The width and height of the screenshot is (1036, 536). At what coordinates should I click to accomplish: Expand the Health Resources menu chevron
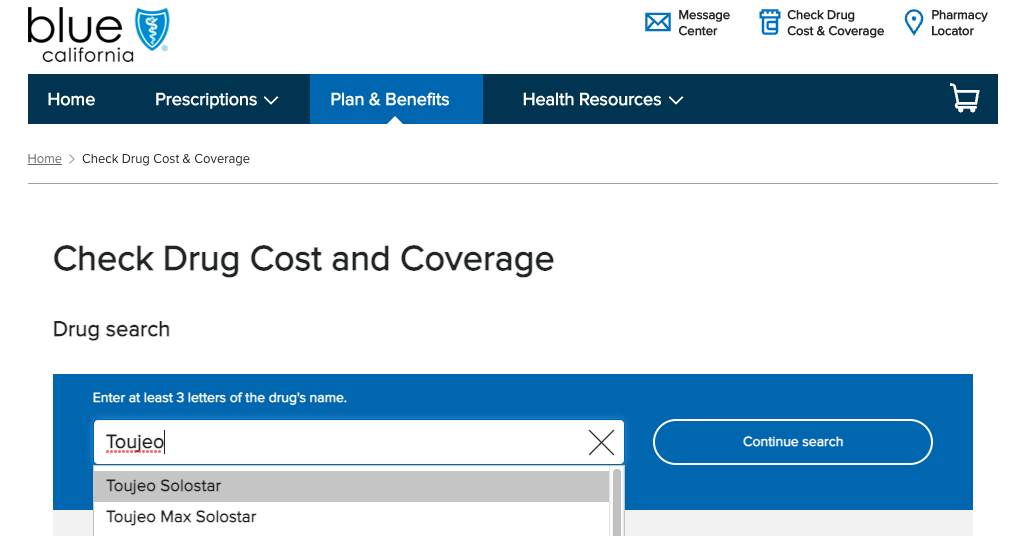[675, 100]
